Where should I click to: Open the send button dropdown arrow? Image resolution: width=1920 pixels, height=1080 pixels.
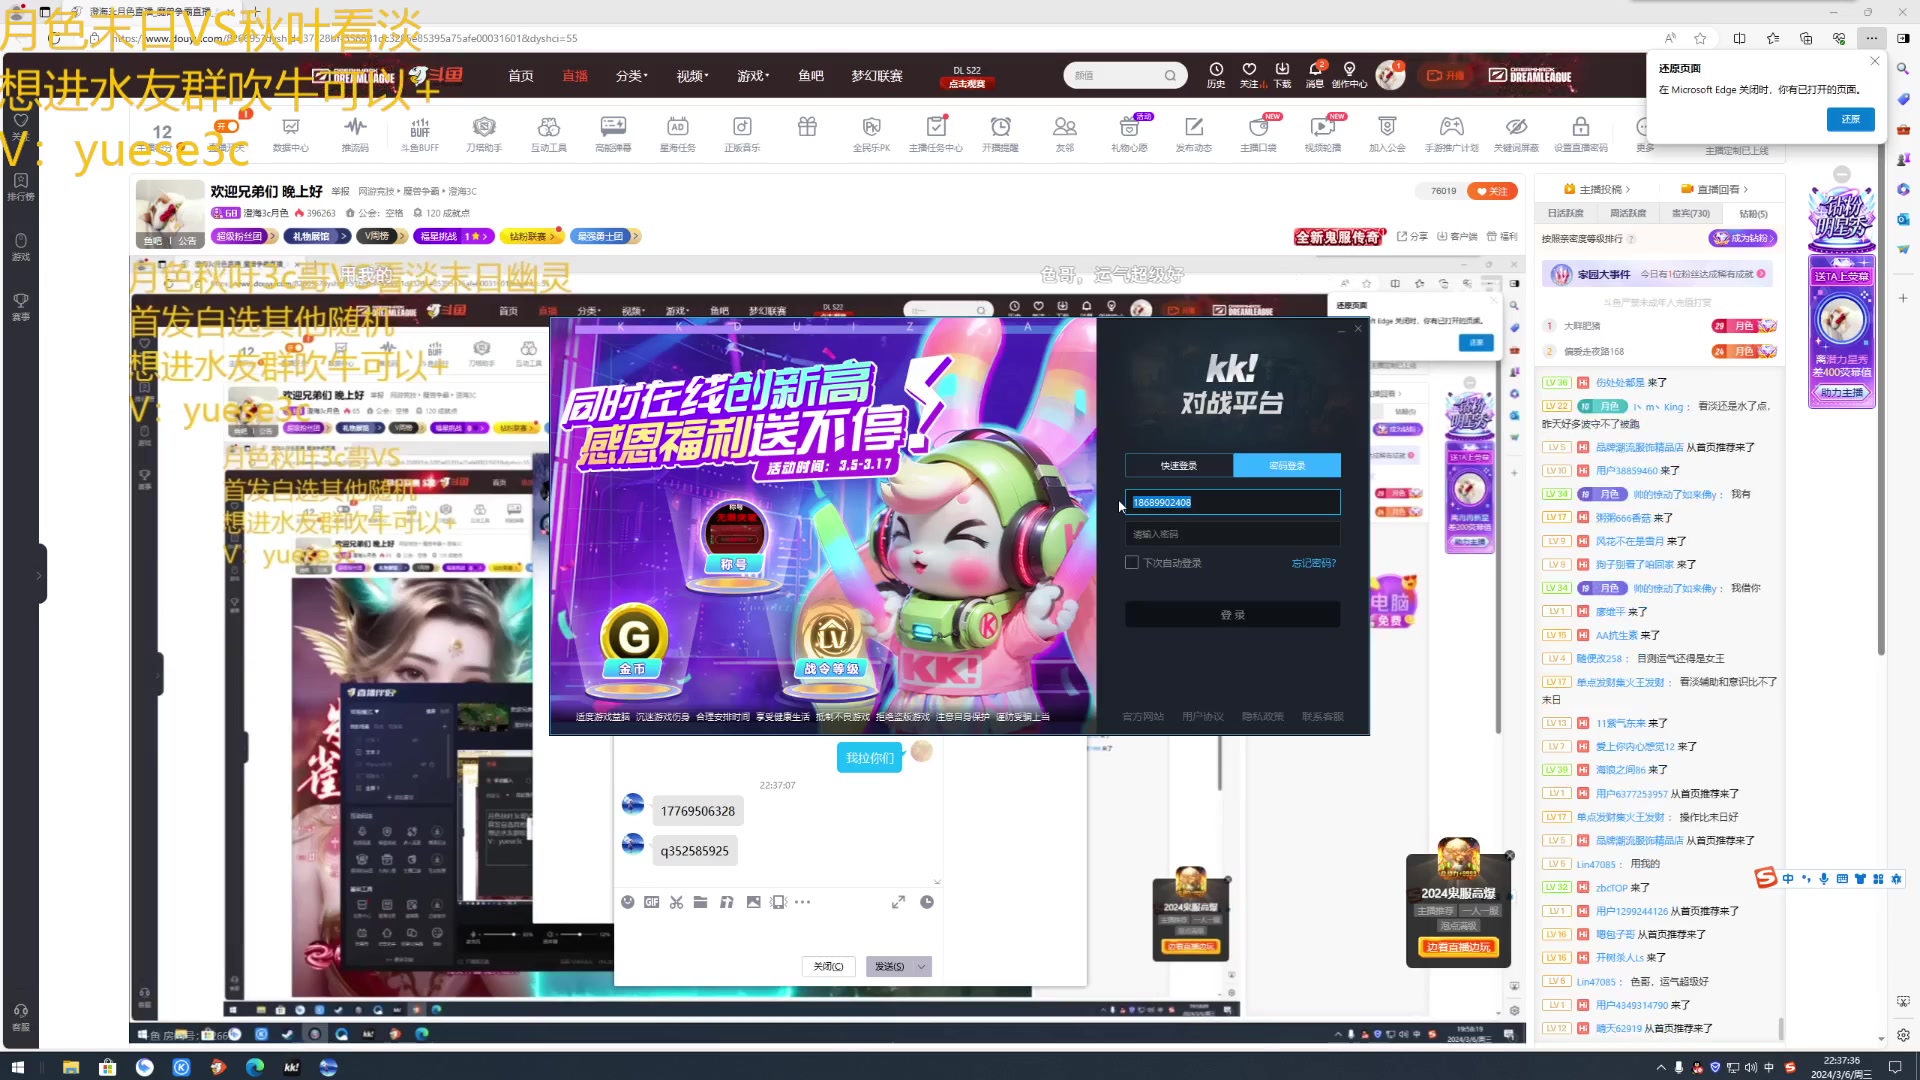coord(921,966)
